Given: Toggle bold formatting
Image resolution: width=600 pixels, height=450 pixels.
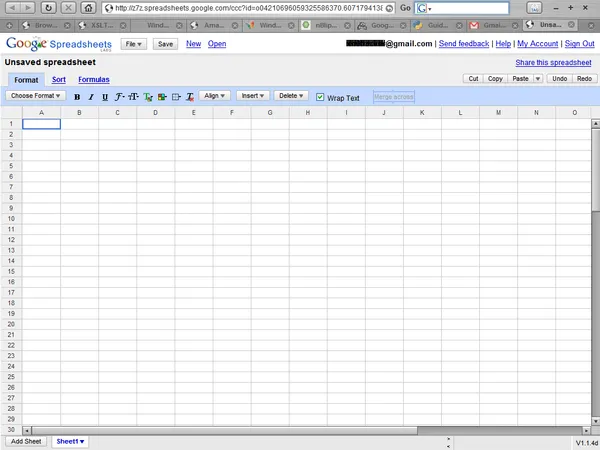Looking at the screenshot, I should [77, 97].
